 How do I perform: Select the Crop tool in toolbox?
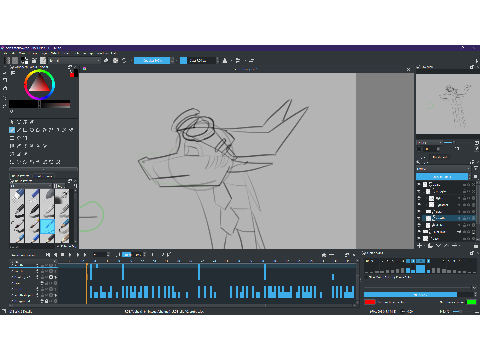click(x=25, y=138)
